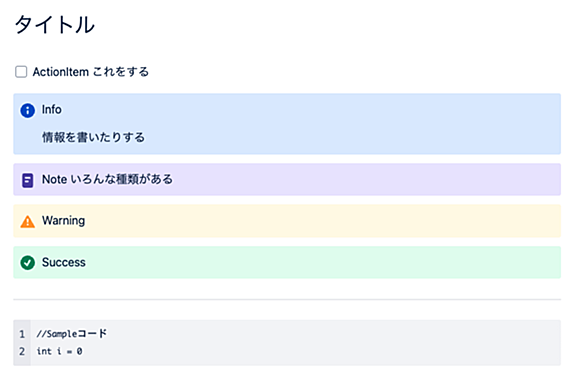Click empty area of purple Note panel
The height and width of the screenshot is (373, 586).
coord(366,179)
